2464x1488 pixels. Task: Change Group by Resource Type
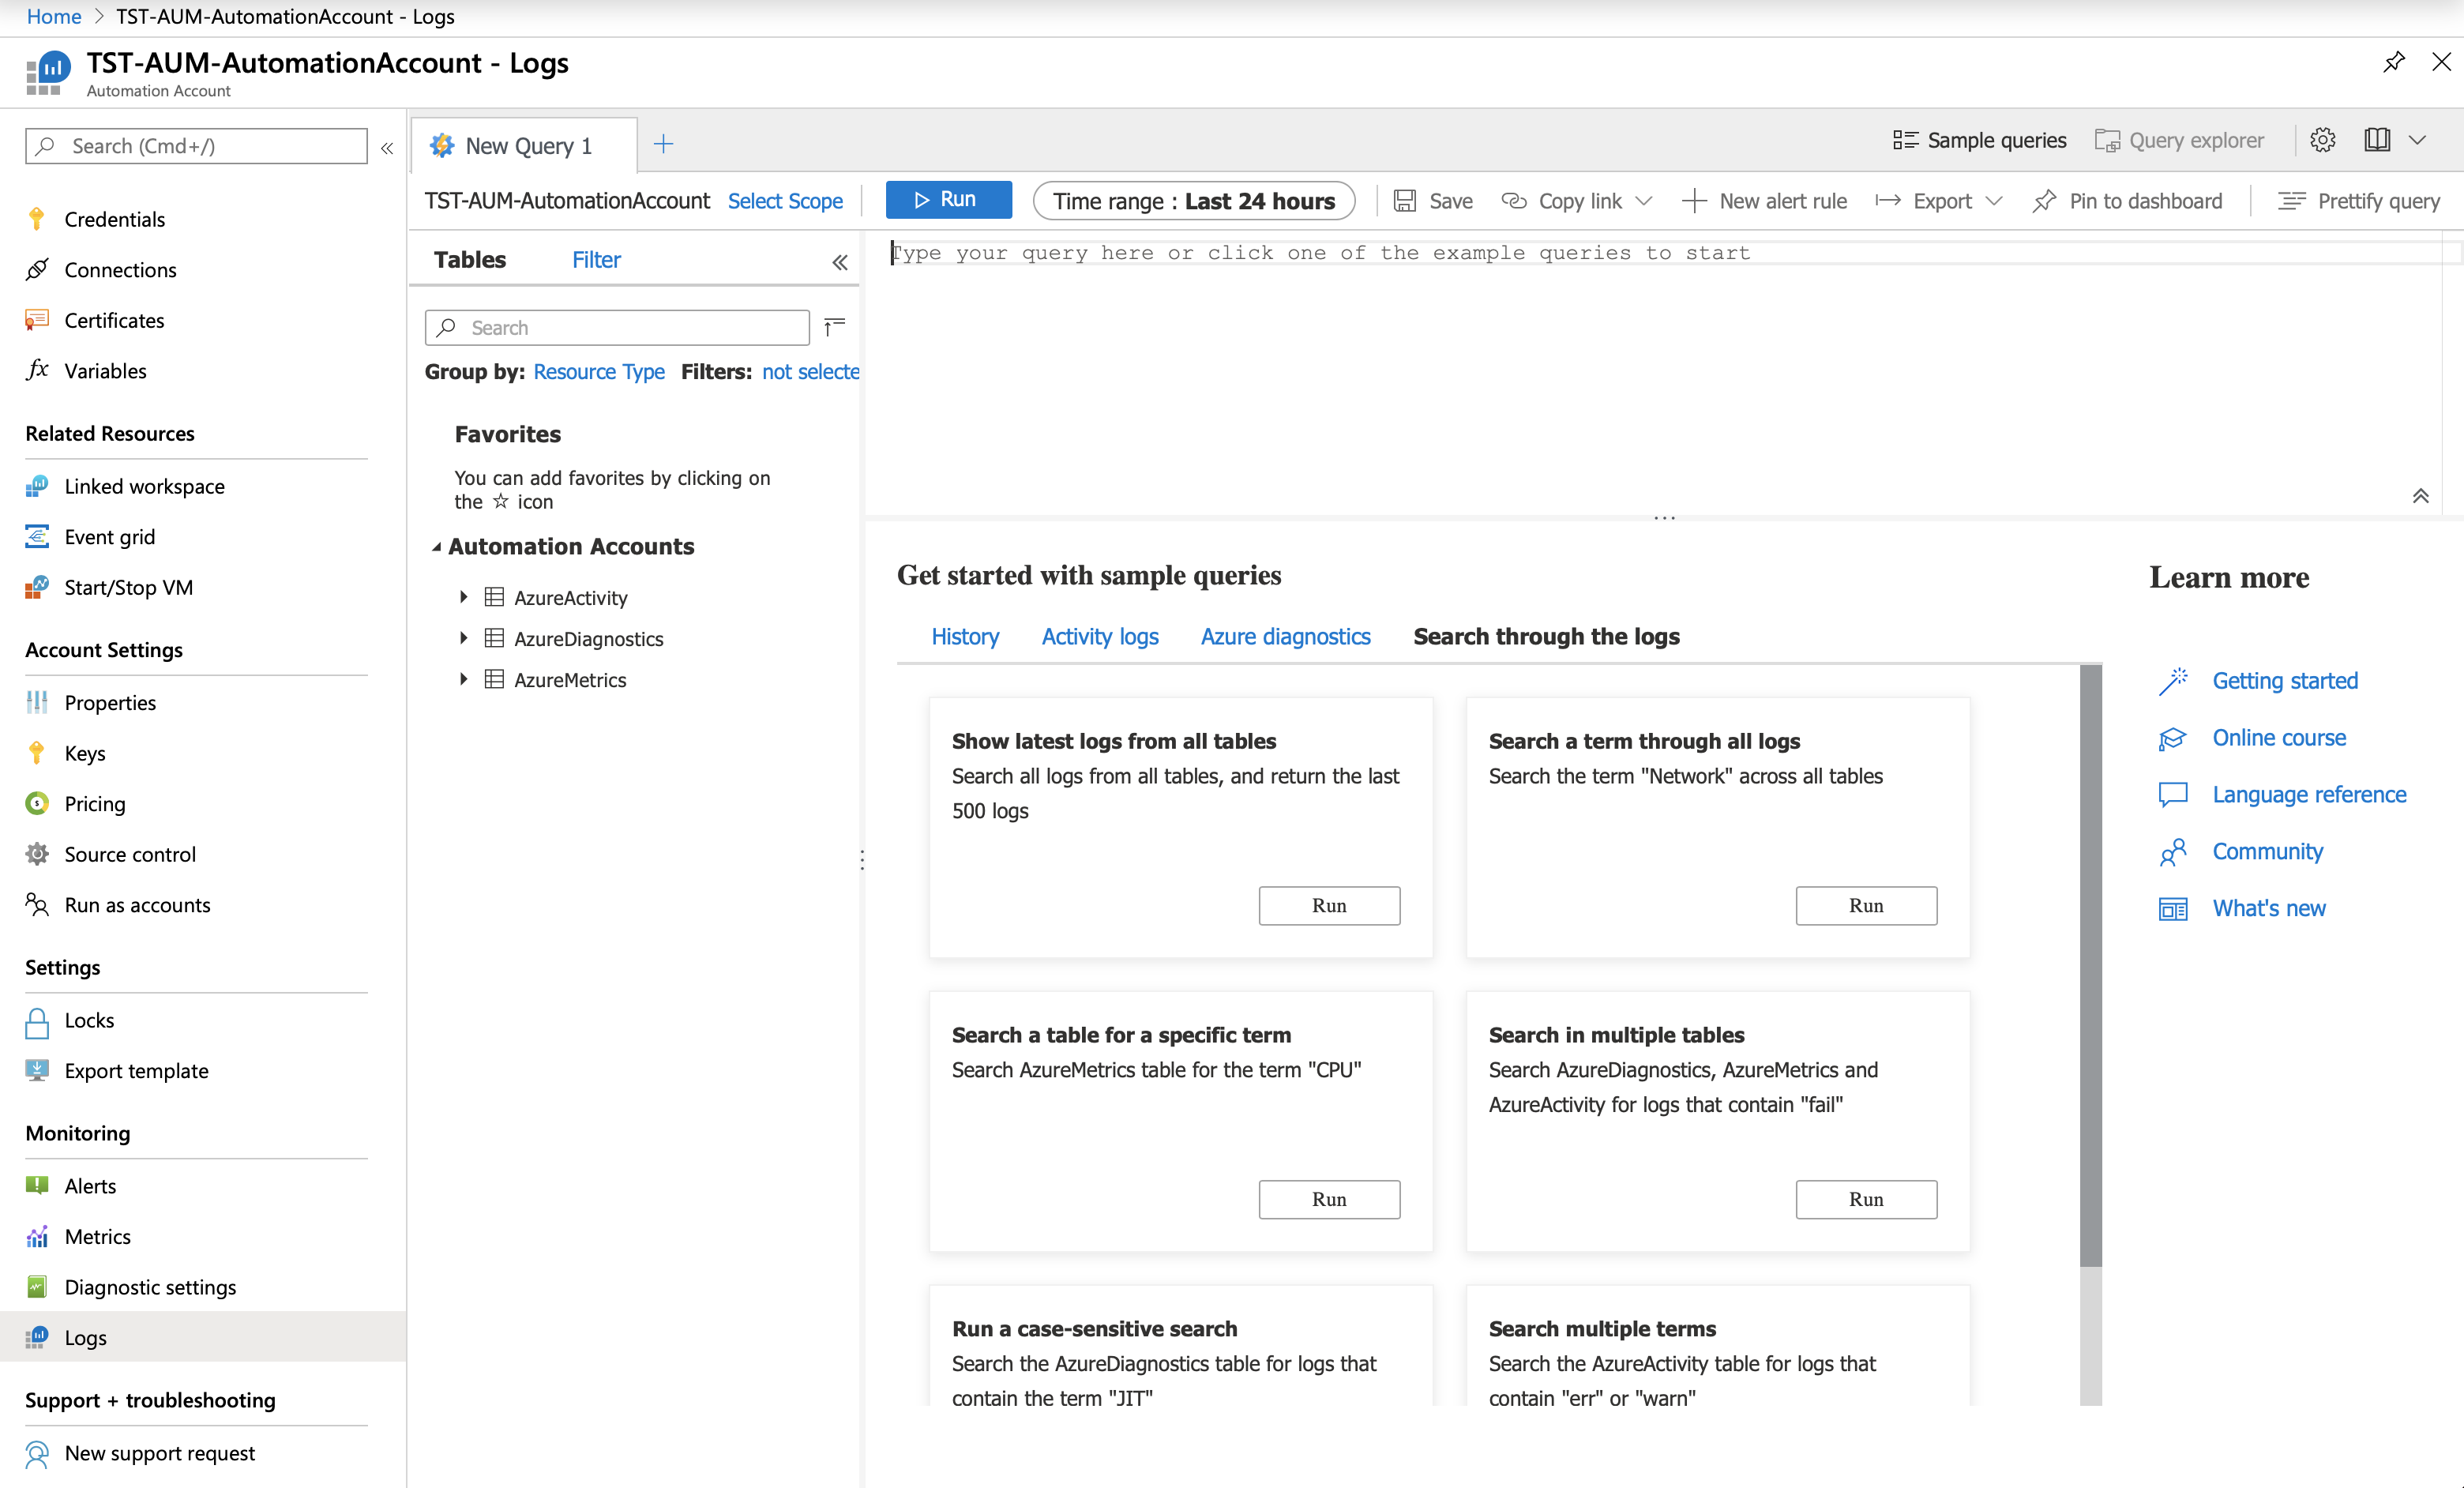pos(599,372)
